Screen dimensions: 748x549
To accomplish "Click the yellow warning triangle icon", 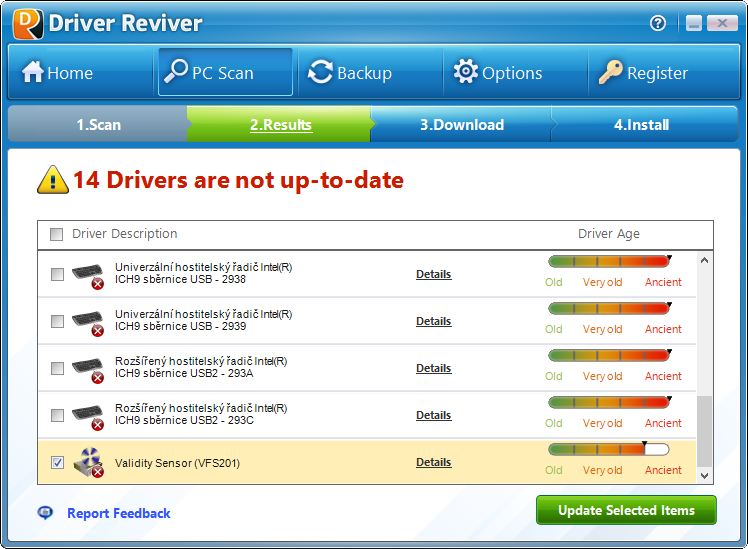I will coord(53,180).
